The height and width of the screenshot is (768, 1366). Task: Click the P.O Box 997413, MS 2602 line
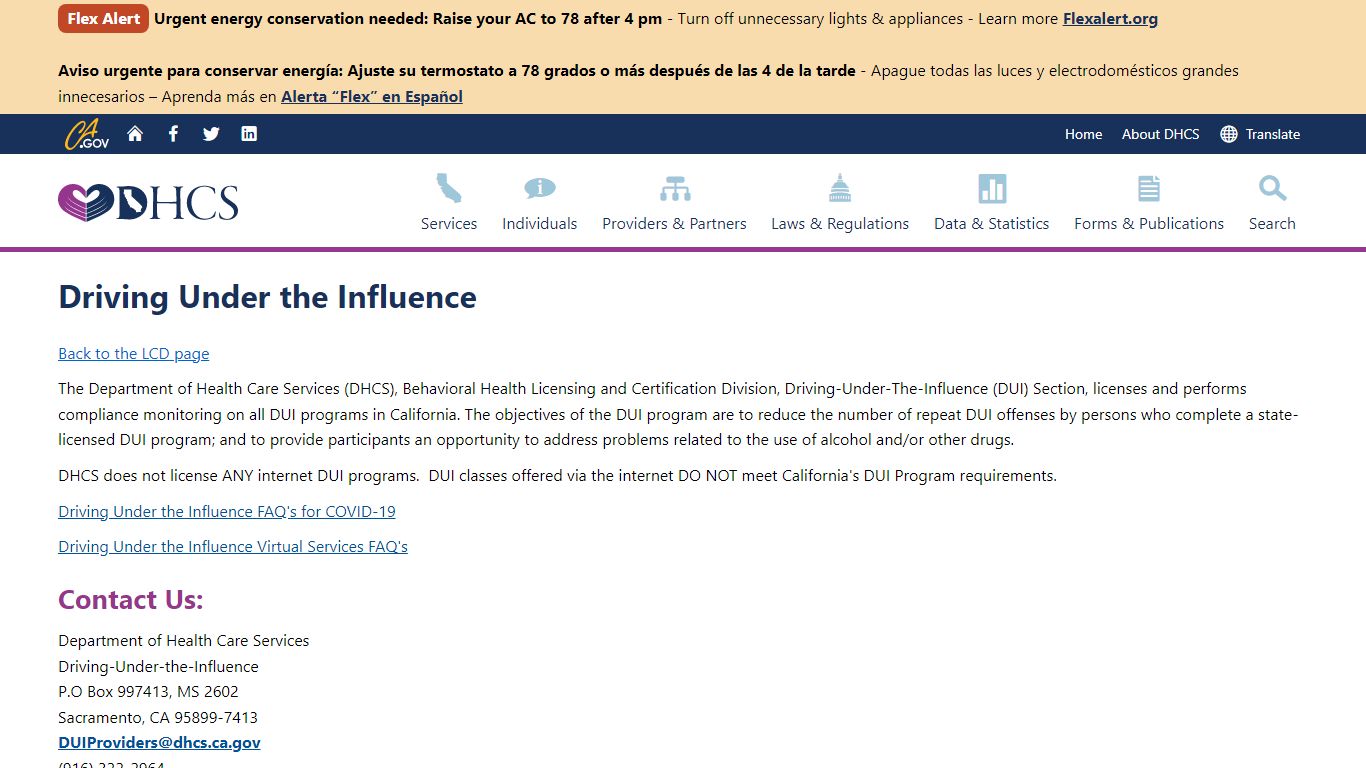pos(148,692)
